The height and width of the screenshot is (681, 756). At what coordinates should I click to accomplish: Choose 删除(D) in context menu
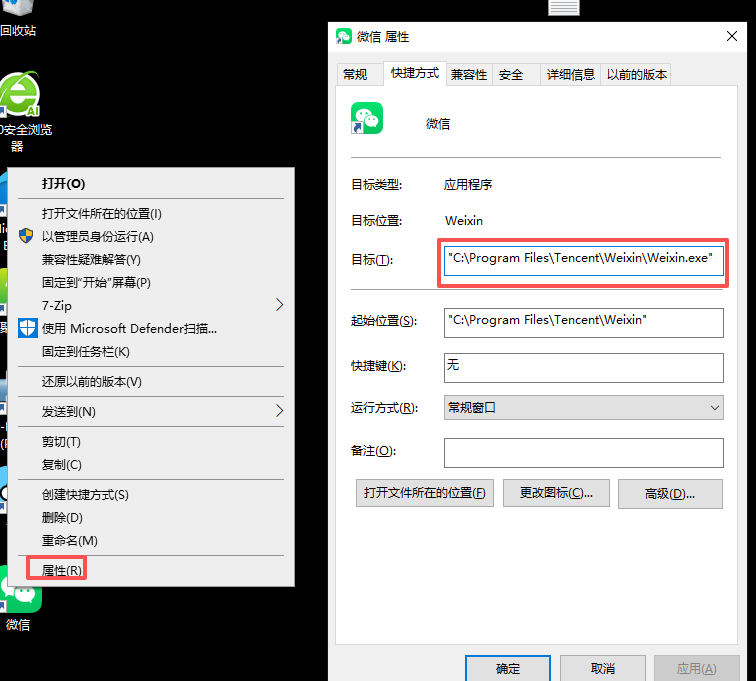[x=151, y=518]
